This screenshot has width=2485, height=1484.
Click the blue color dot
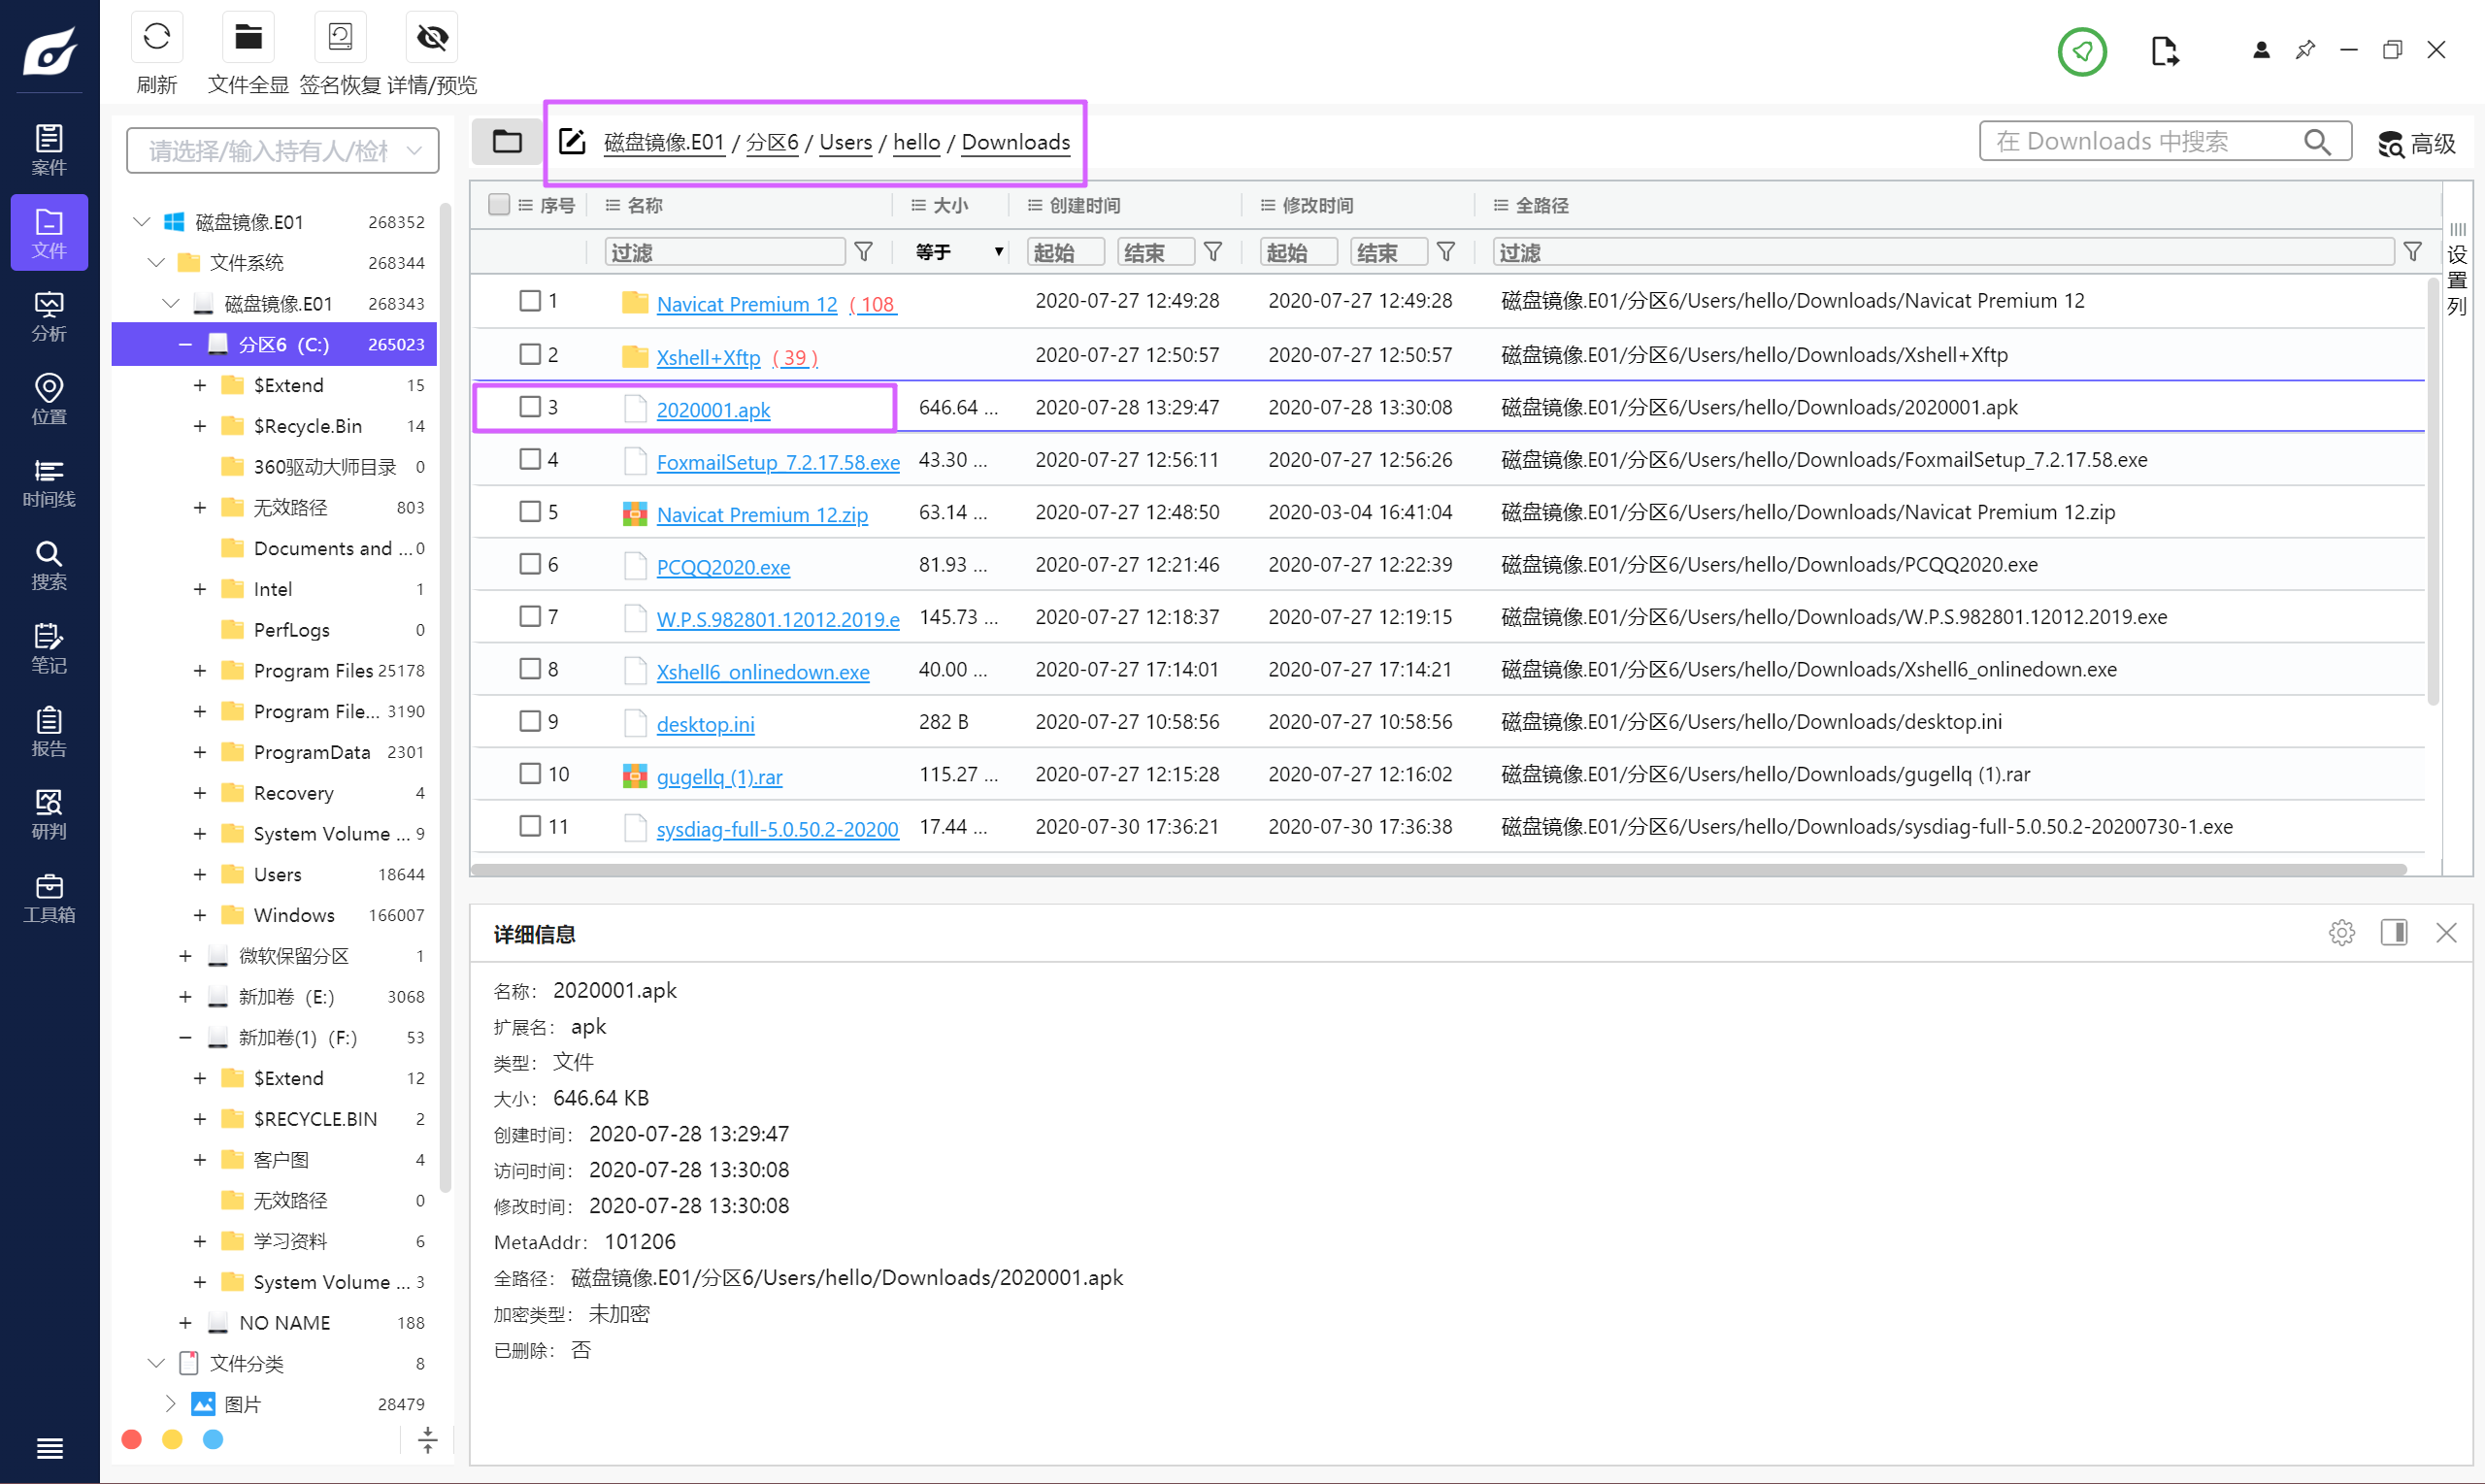click(213, 1439)
